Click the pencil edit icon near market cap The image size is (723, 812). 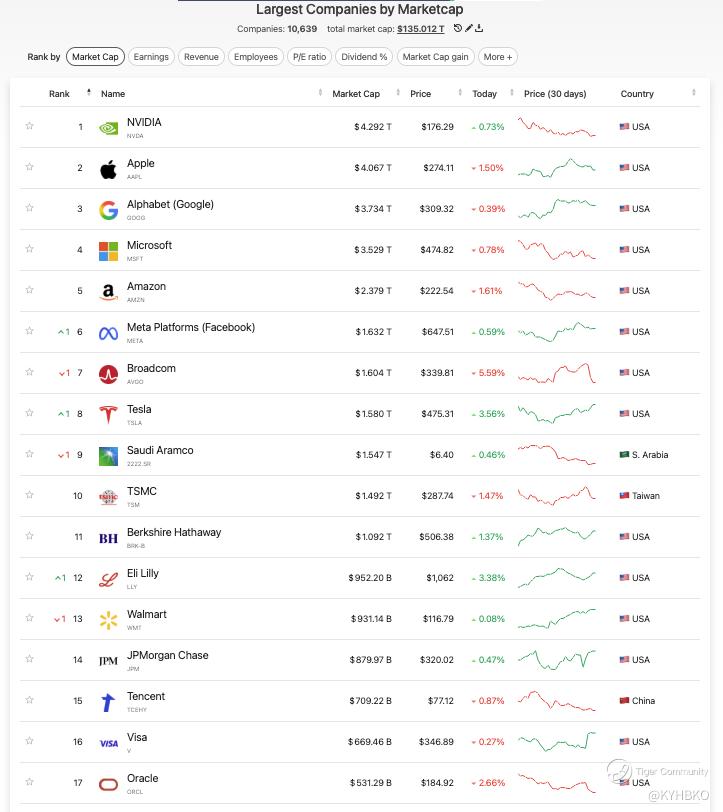(469, 29)
